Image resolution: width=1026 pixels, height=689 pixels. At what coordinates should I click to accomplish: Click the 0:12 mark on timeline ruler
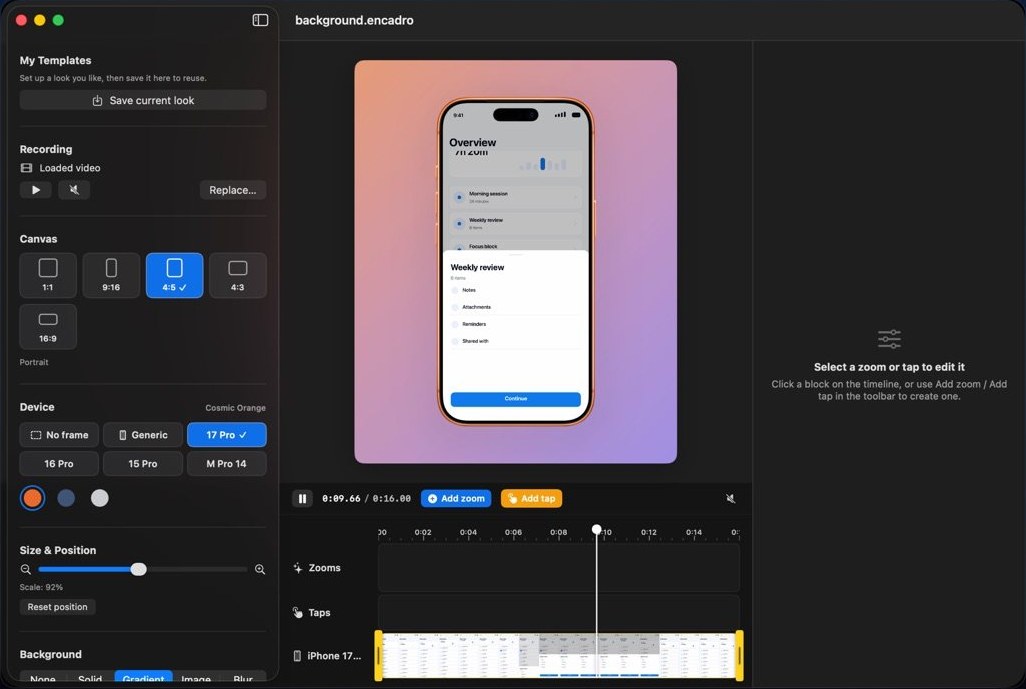[648, 533]
